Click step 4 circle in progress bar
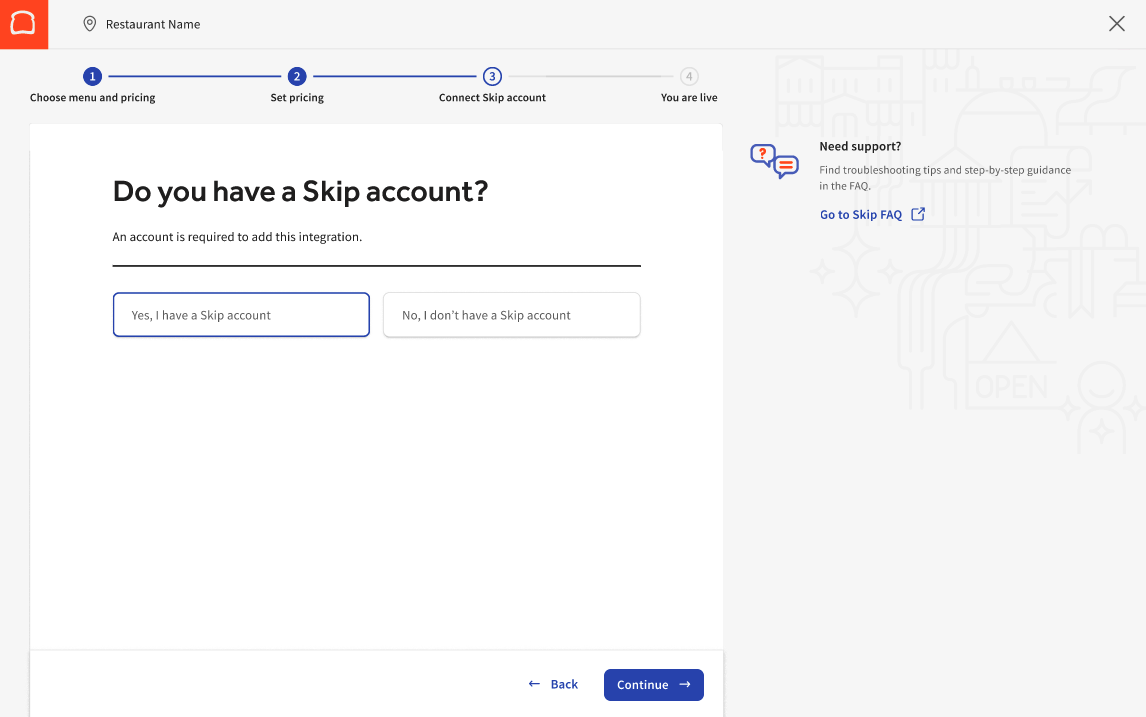Image resolution: width=1146 pixels, height=717 pixels. click(689, 76)
